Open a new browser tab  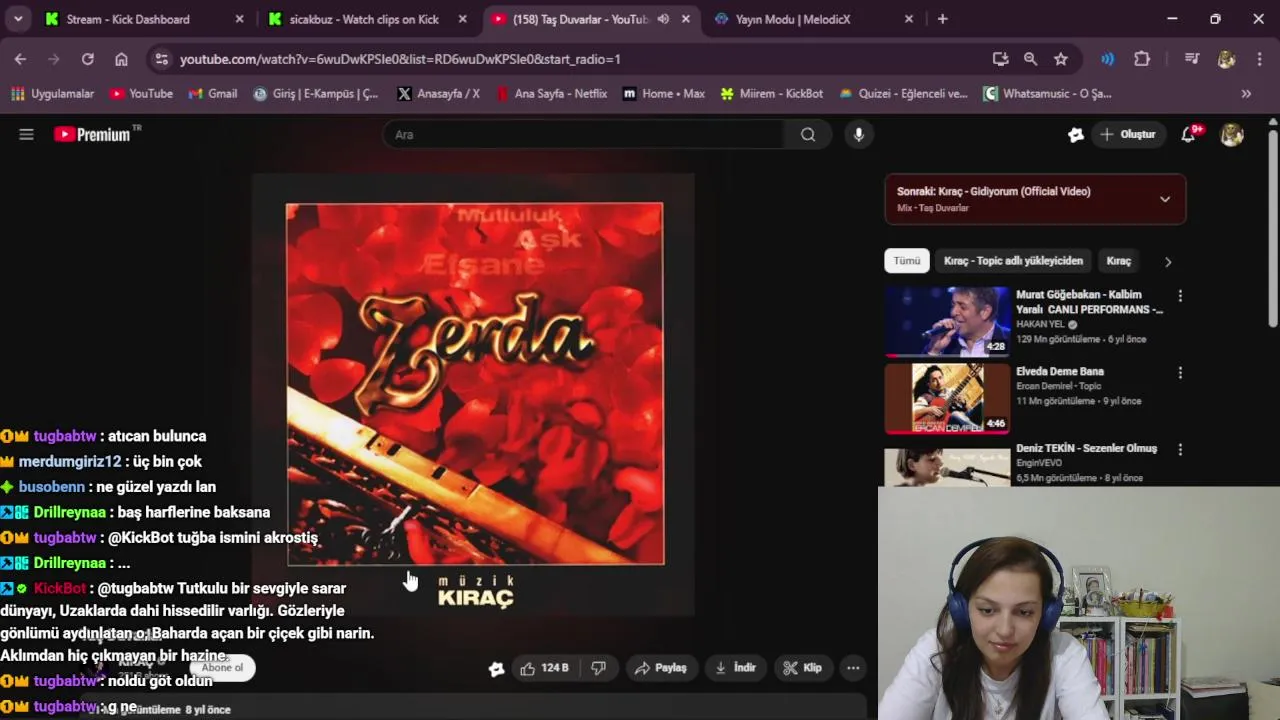[942, 19]
